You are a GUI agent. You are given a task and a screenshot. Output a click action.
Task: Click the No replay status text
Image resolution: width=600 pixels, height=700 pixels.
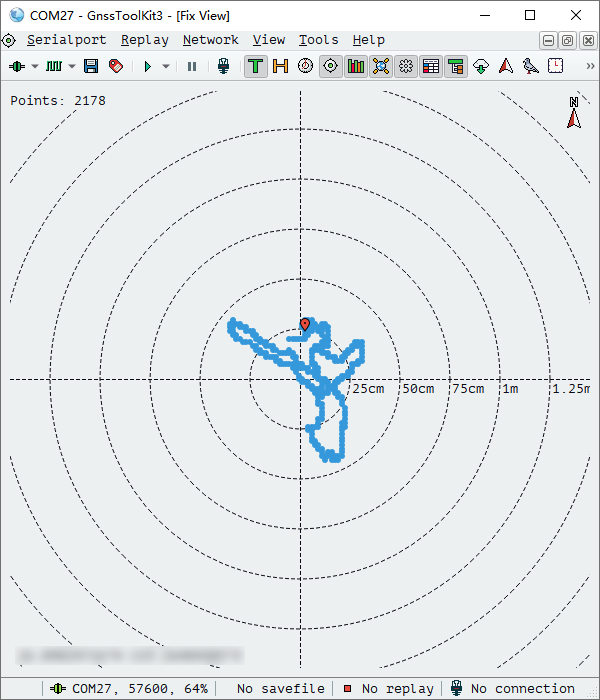point(397,689)
